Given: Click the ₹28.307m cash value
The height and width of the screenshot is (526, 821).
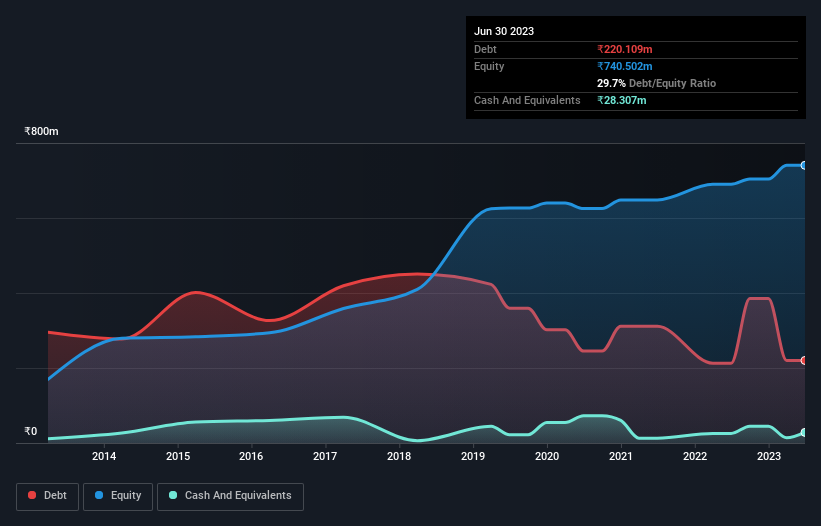Looking at the screenshot, I should point(622,100).
